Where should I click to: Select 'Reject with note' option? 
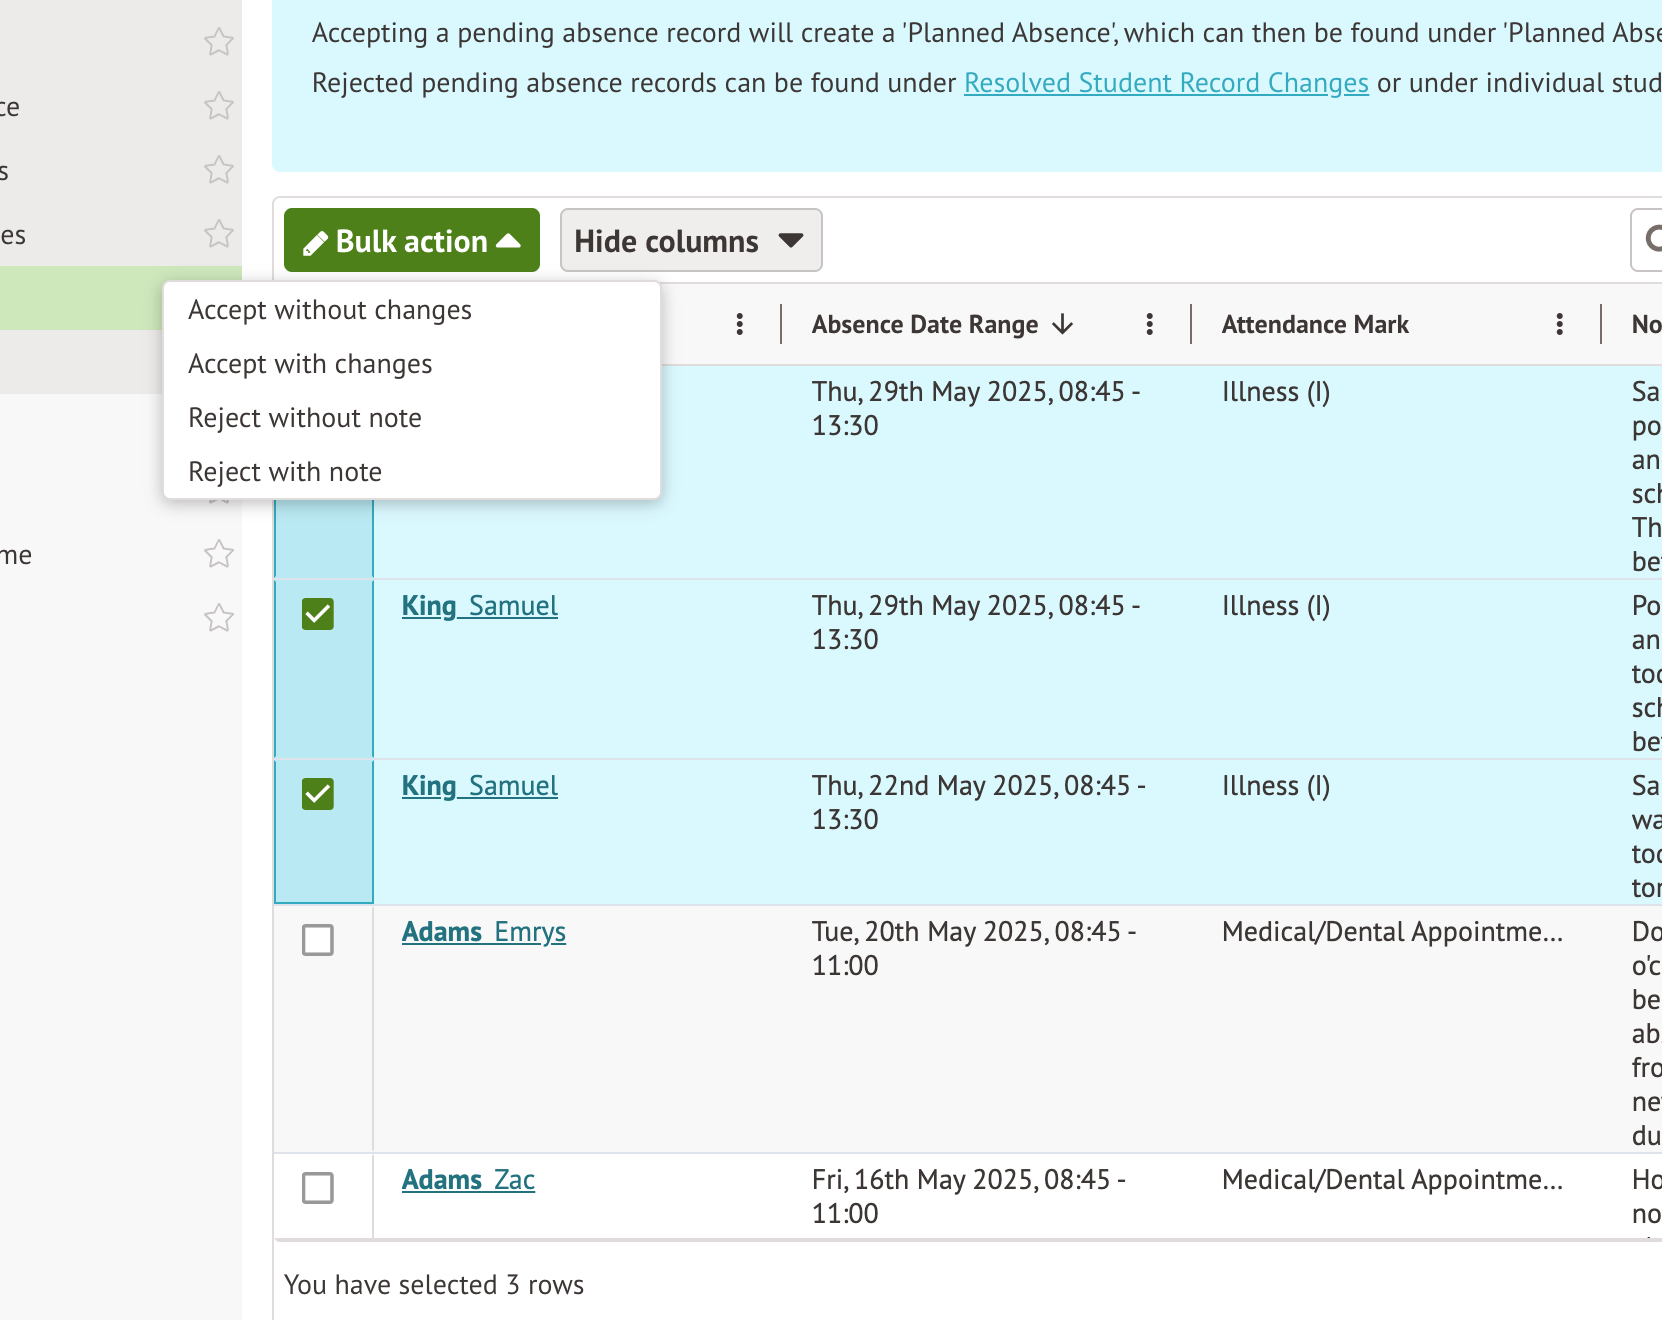click(285, 472)
